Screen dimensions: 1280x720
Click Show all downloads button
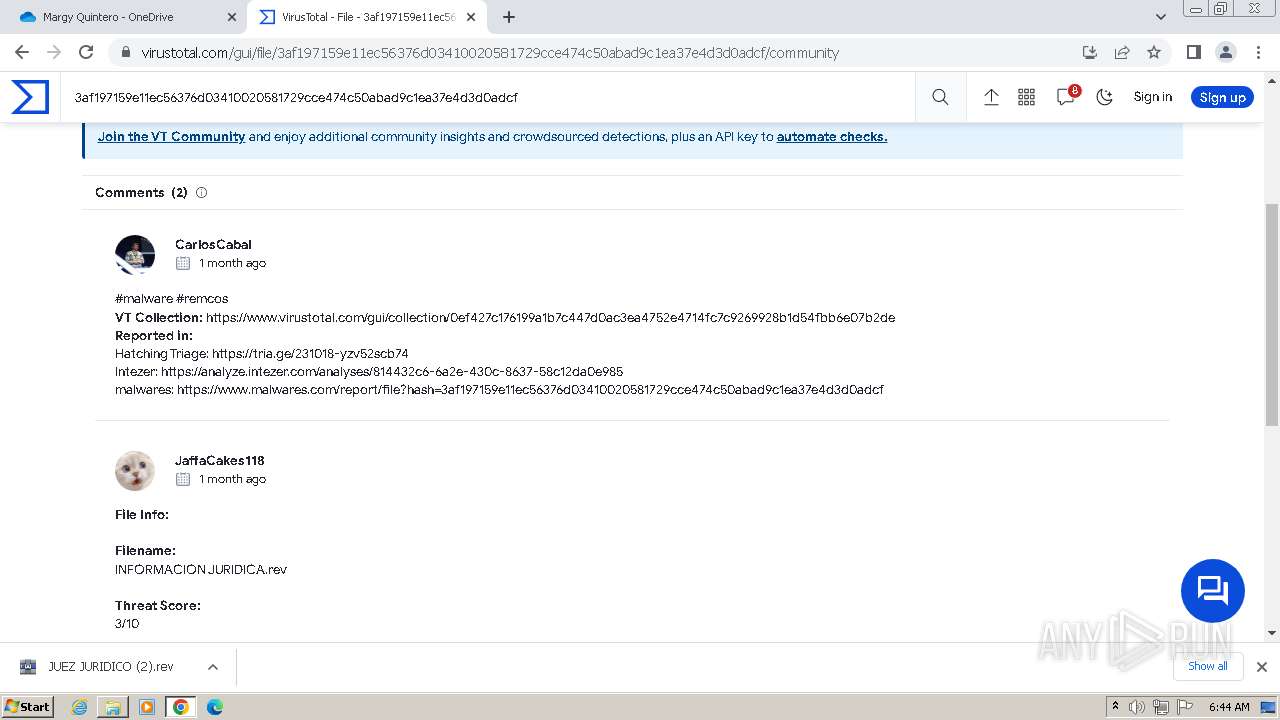tap(1208, 666)
